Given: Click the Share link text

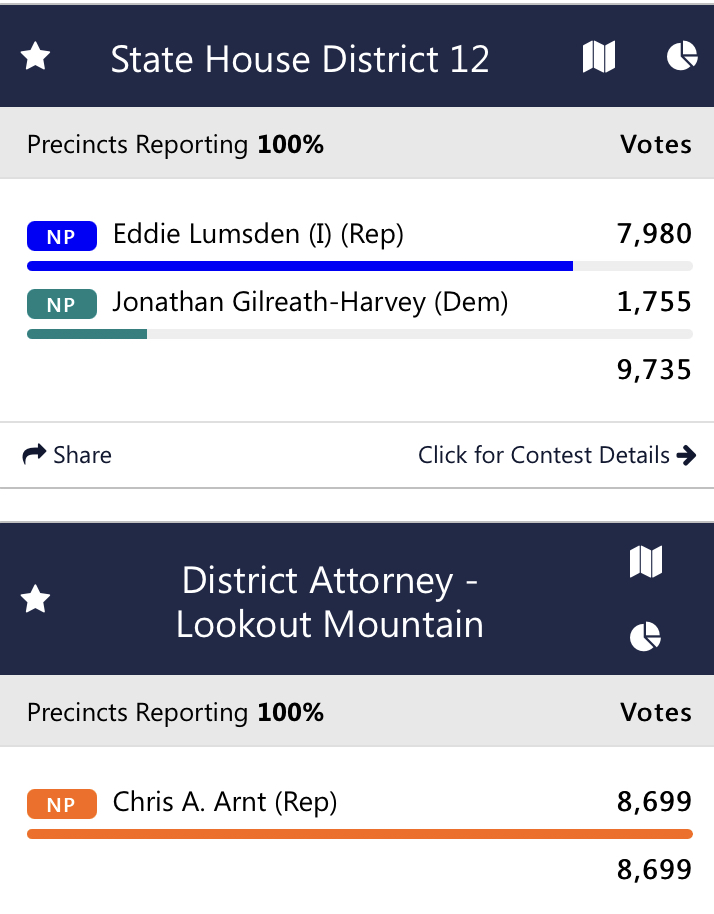Looking at the screenshot, I should pos(82,455).
